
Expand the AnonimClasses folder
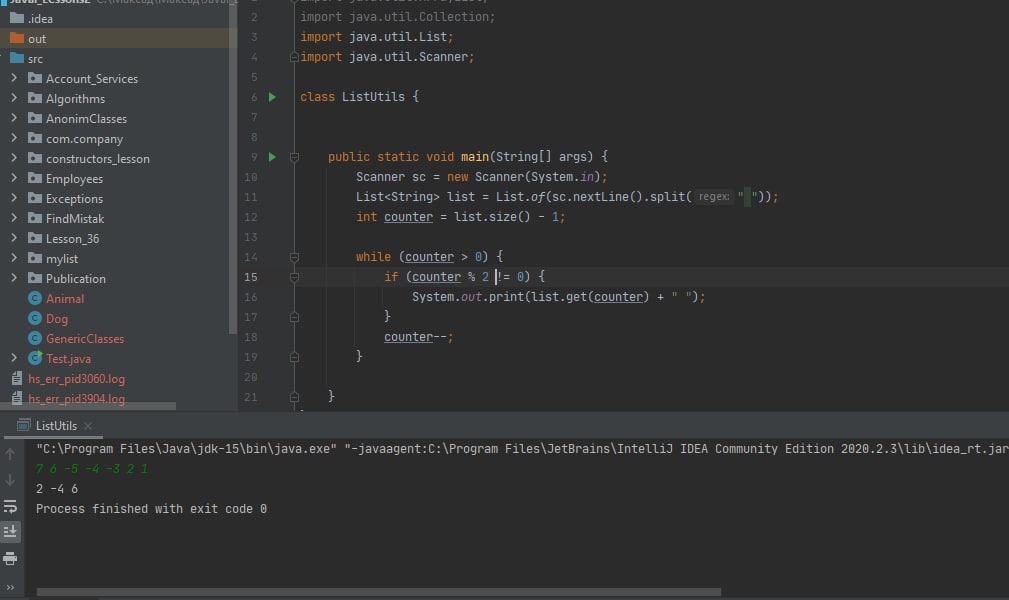click(14, 118)
